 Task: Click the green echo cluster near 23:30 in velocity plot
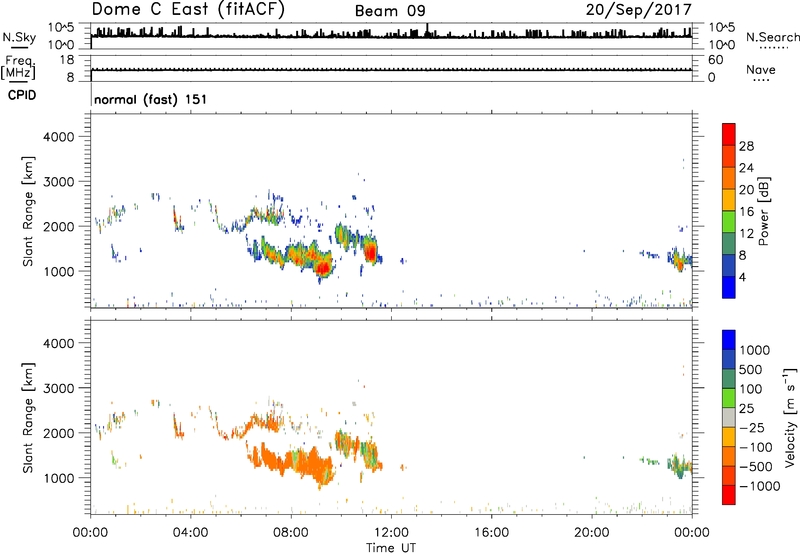click(679, 464)
